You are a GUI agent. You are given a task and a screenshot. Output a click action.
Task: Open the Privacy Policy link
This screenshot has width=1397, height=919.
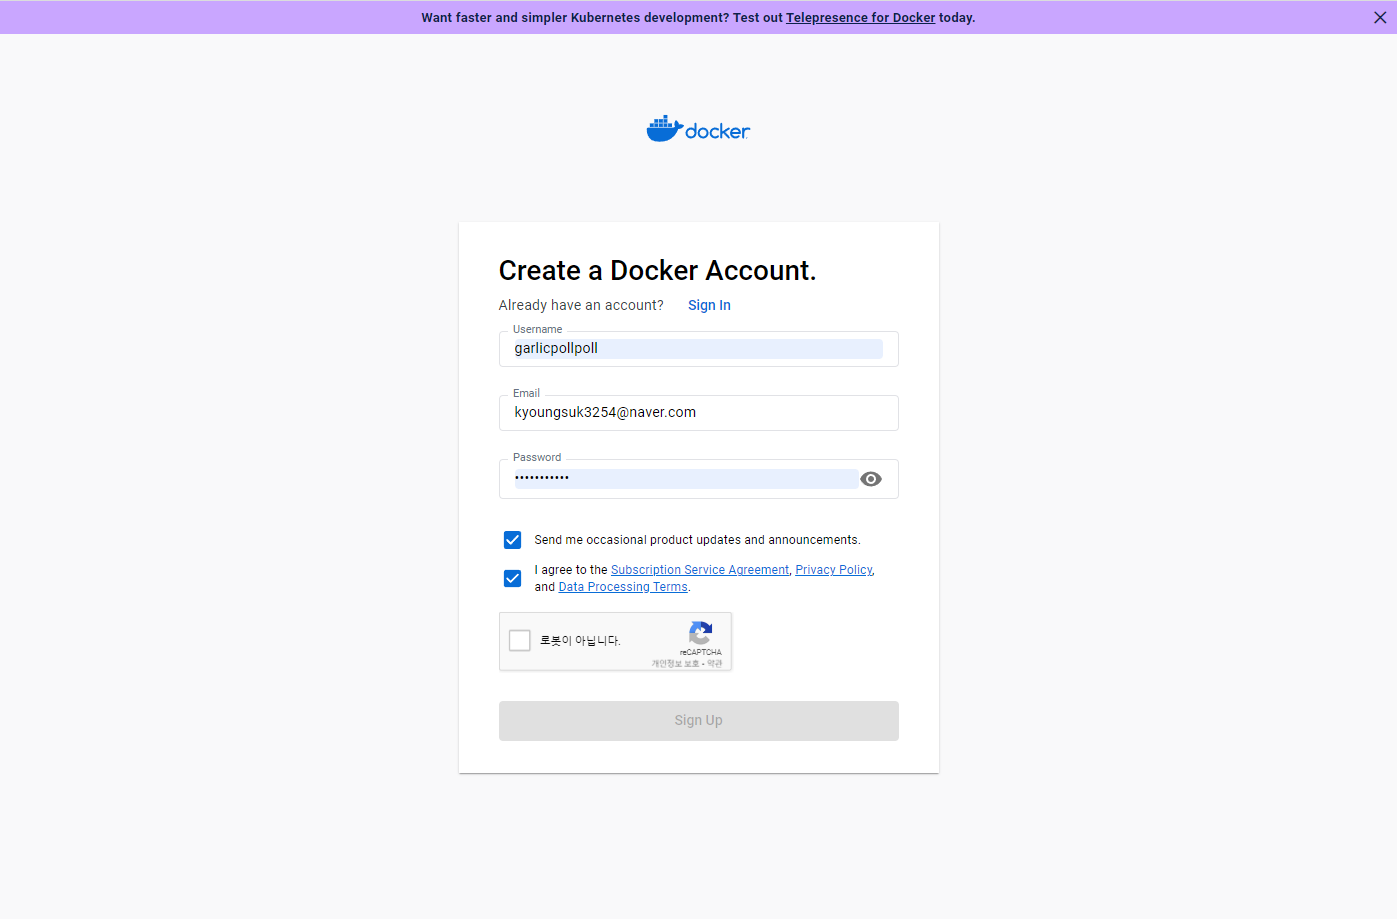(x=834, y=570)
